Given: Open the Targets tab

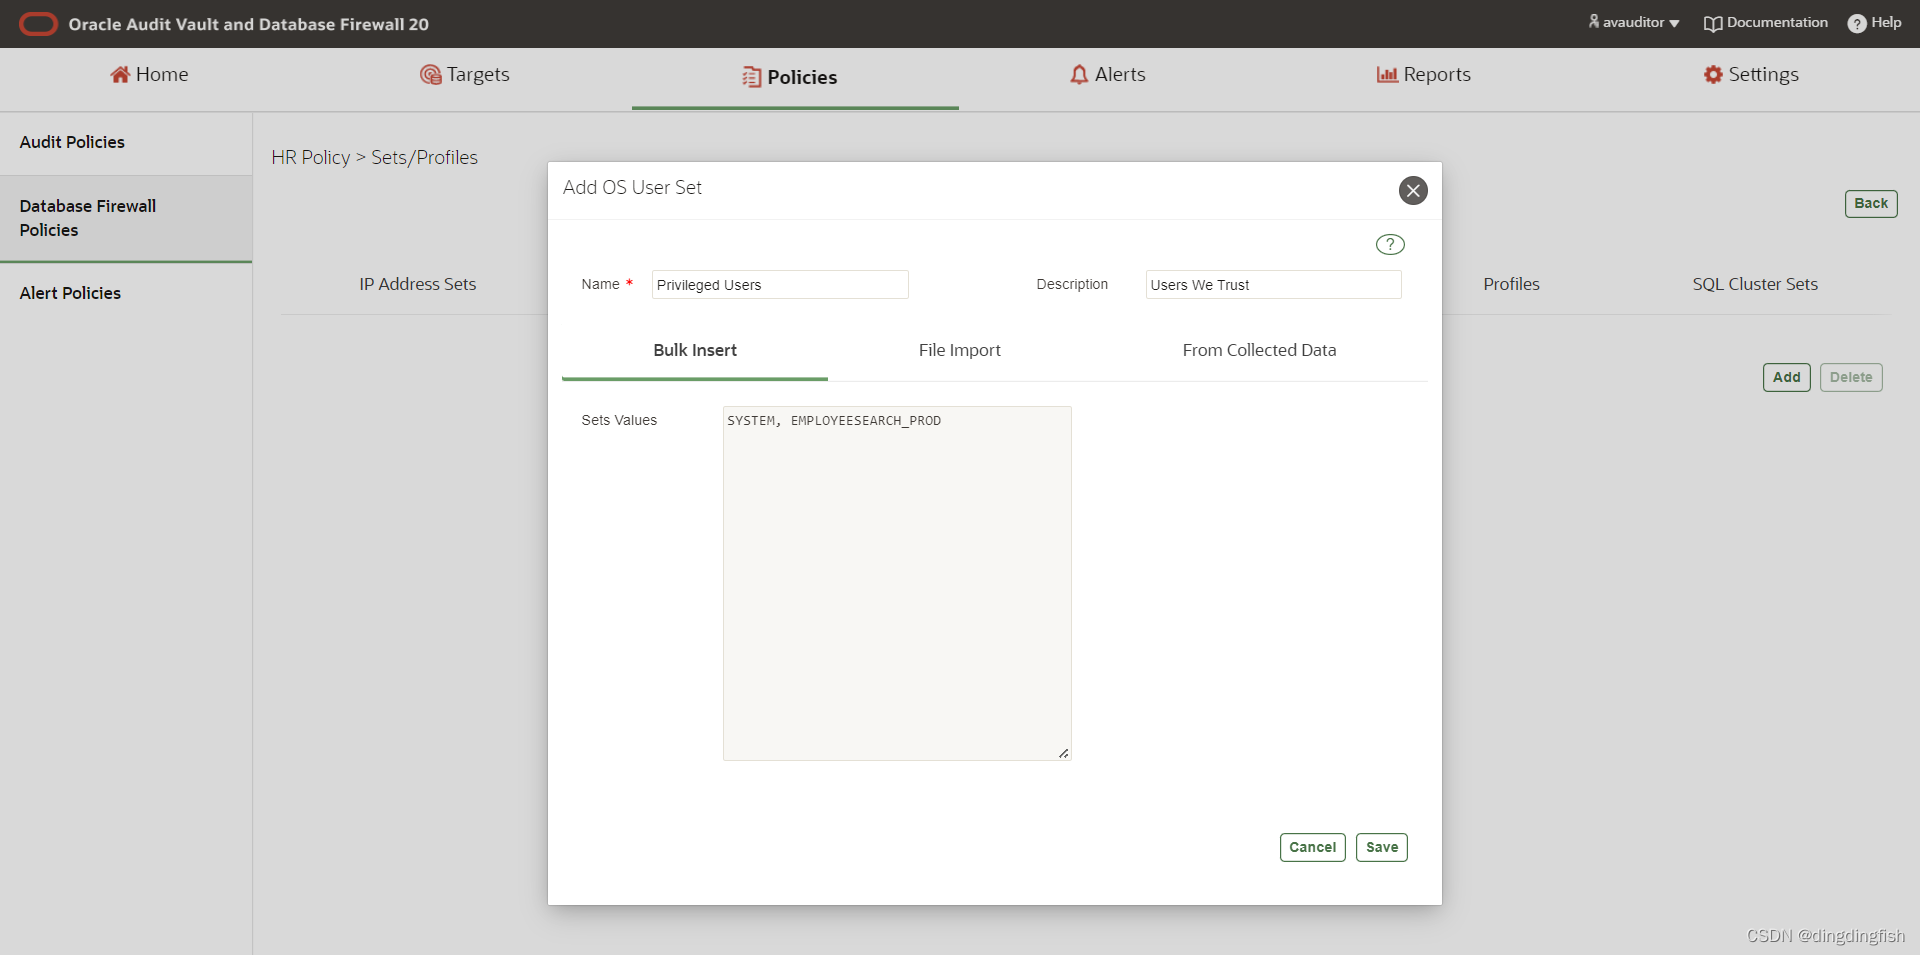Looking at the screenshot, I should point(465,75).
